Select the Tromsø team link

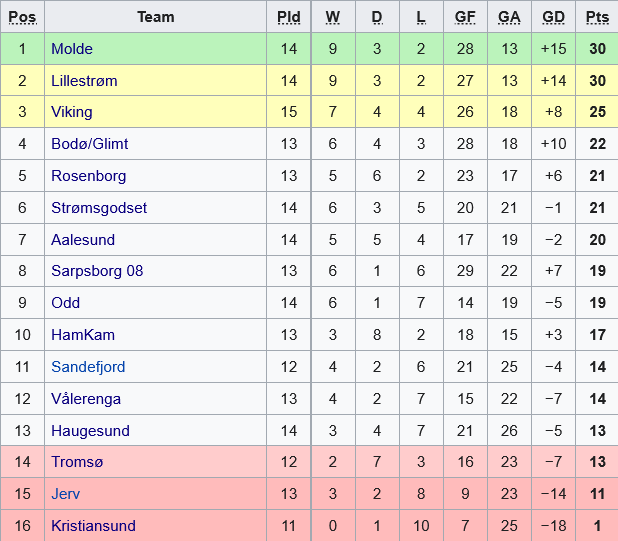[77, 462]
